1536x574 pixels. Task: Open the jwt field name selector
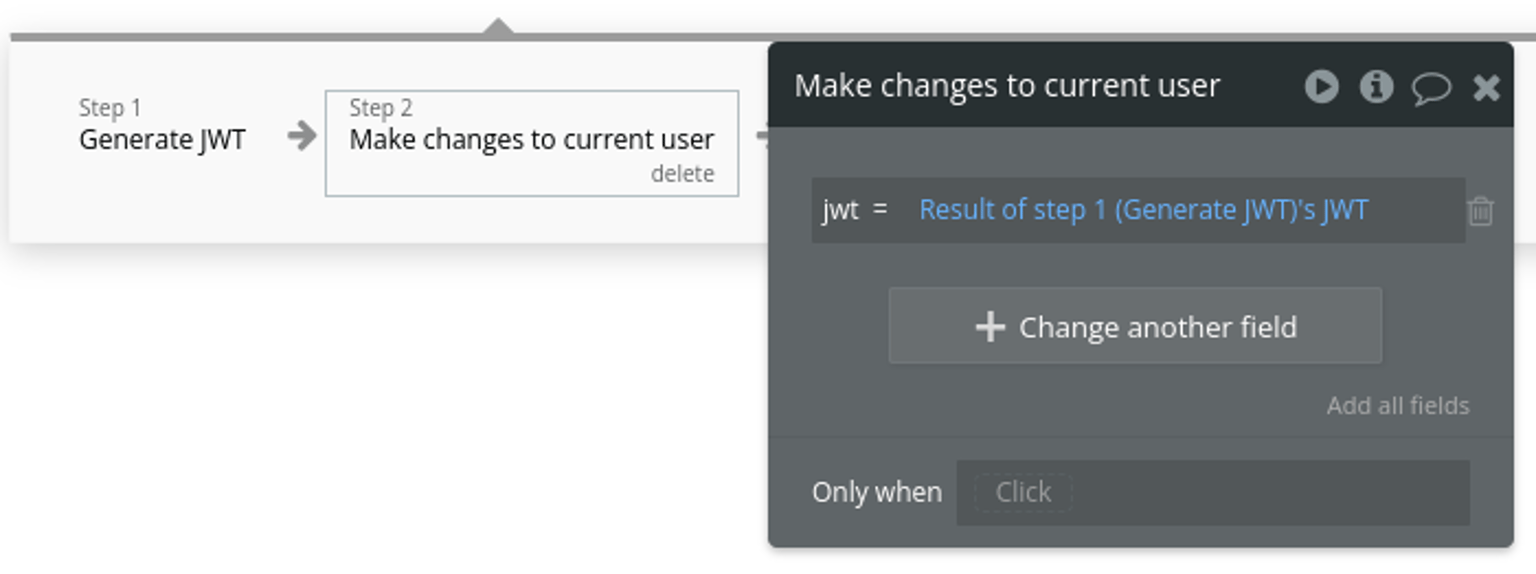coord(840,210)
